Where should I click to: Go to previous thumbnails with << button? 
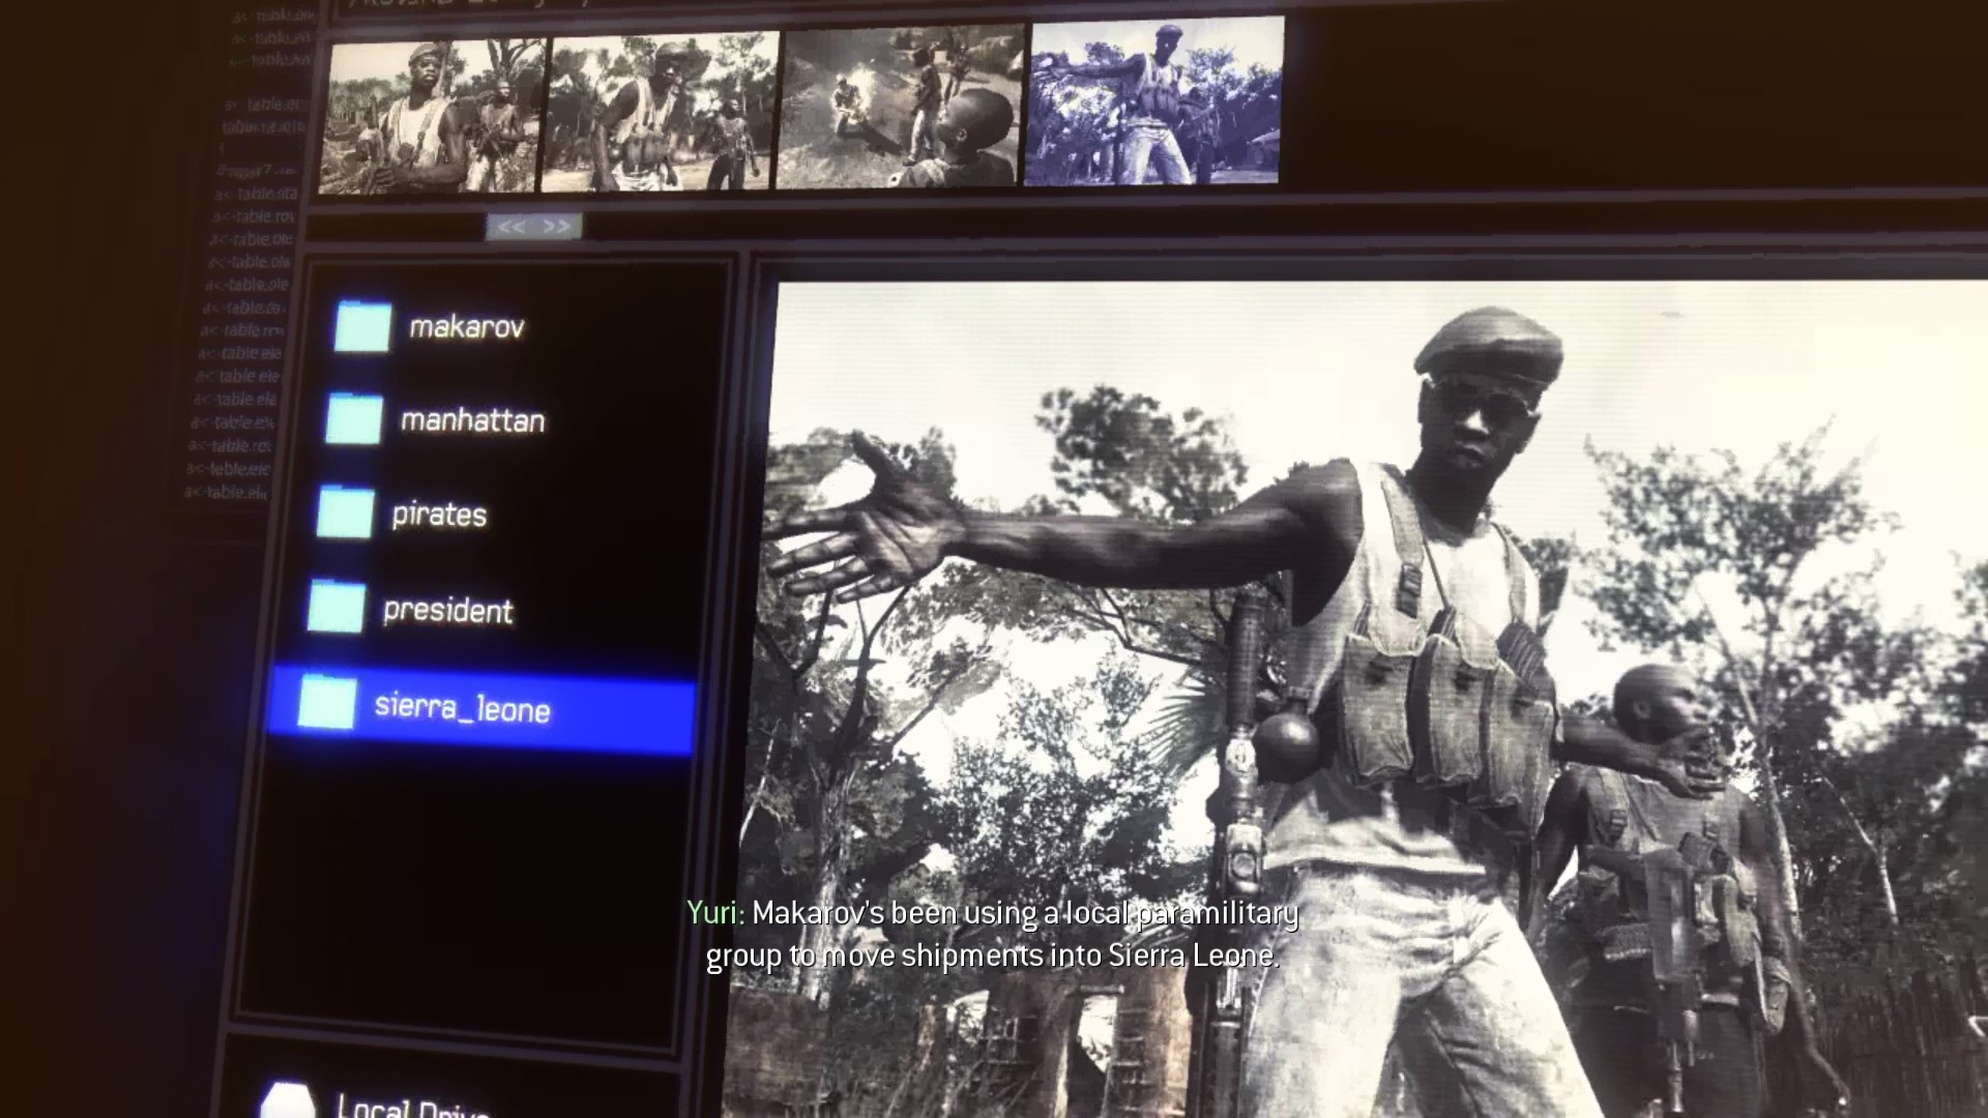tap(511, 227)
